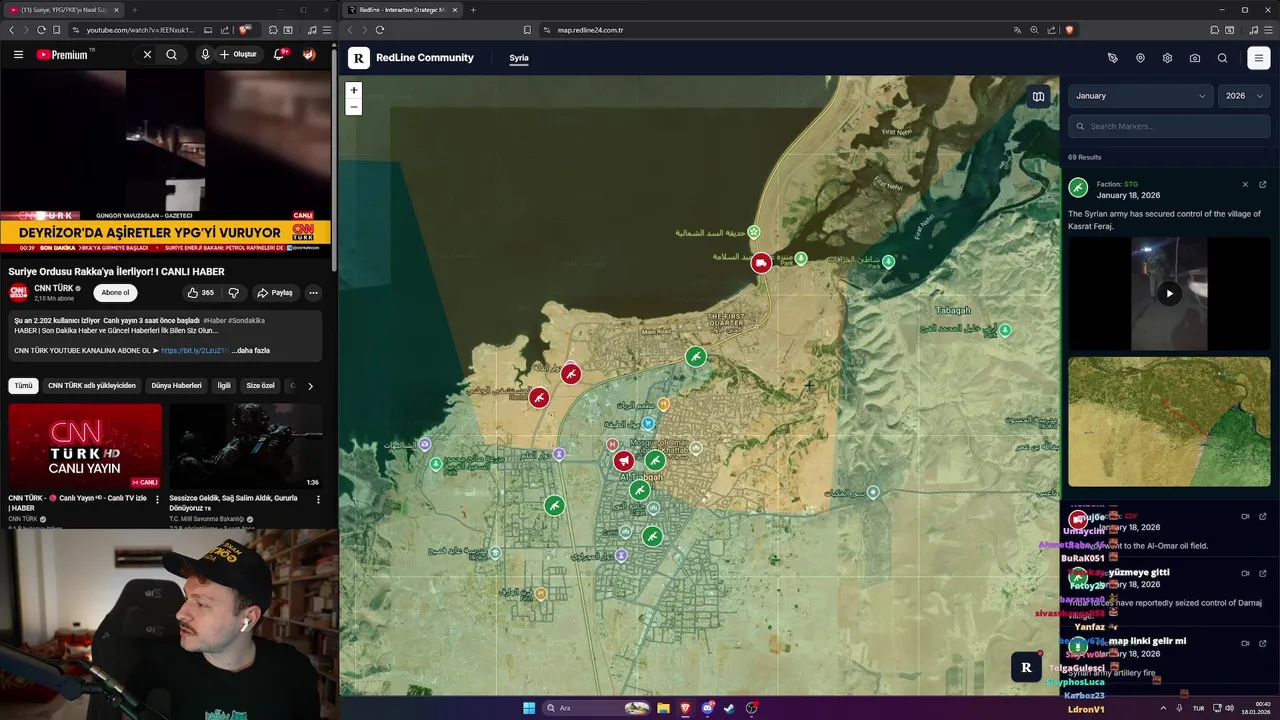
Task: Bookmark the page in YouTube browser window
Action: [57, 30]
